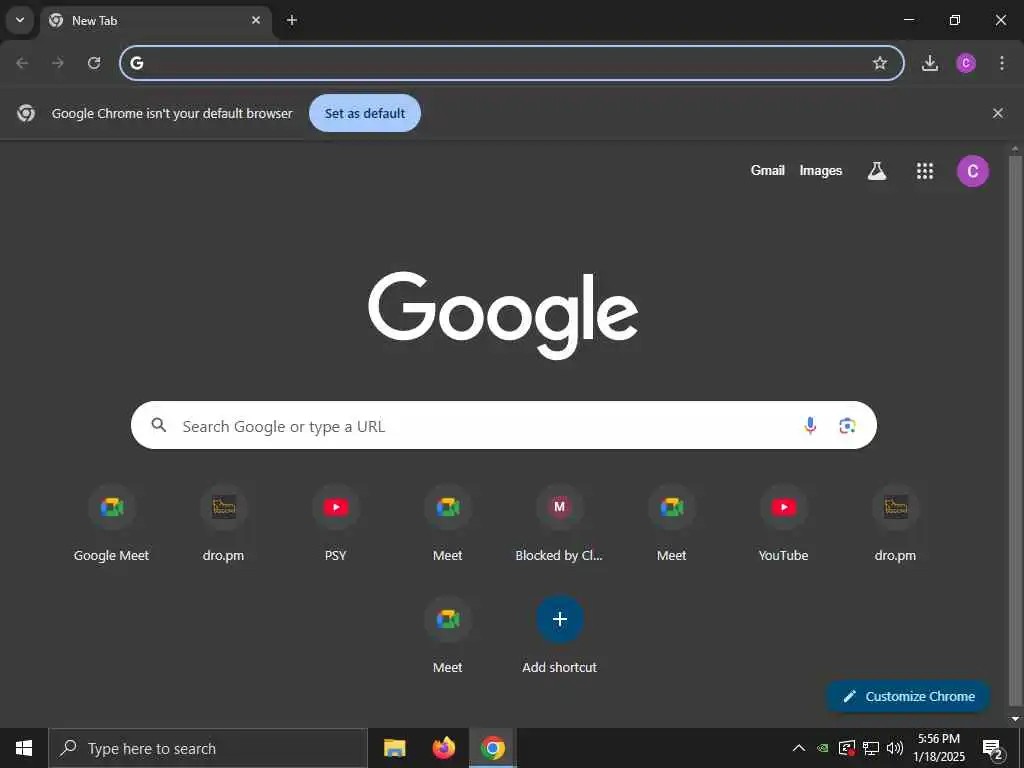Click the Add shortcut button
Screen dimensions: 1024x768
(559, 636)
